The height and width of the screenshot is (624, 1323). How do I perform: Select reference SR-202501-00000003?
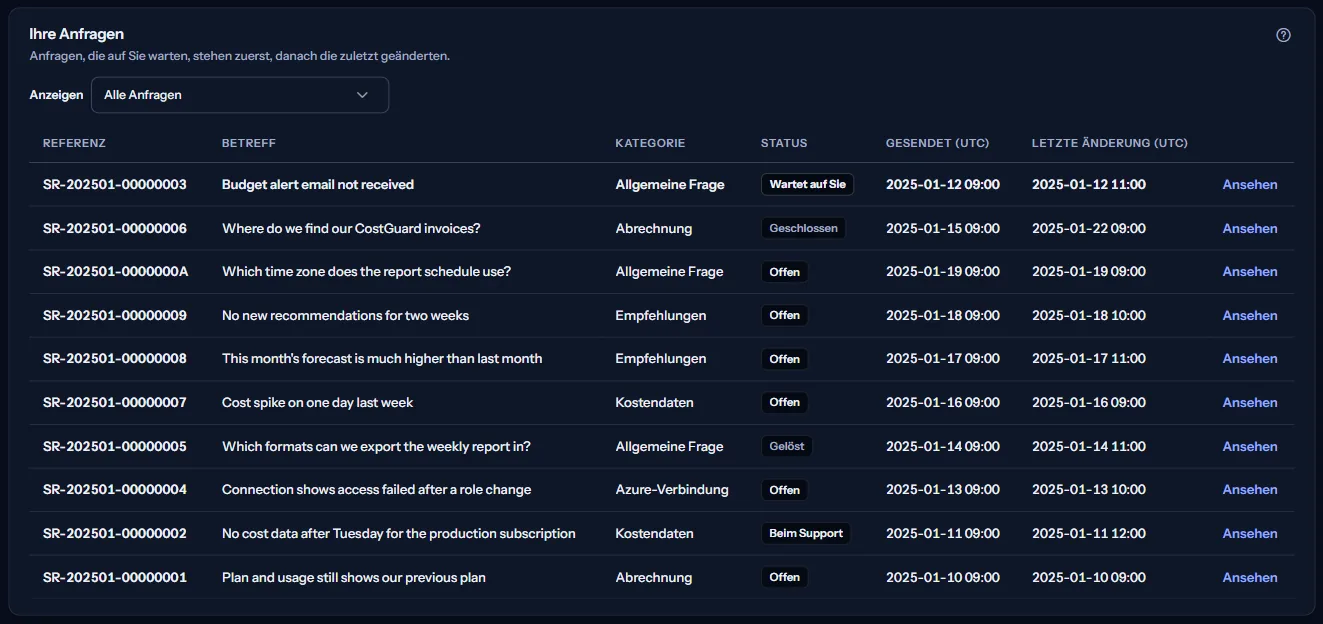tap(115, 185)
